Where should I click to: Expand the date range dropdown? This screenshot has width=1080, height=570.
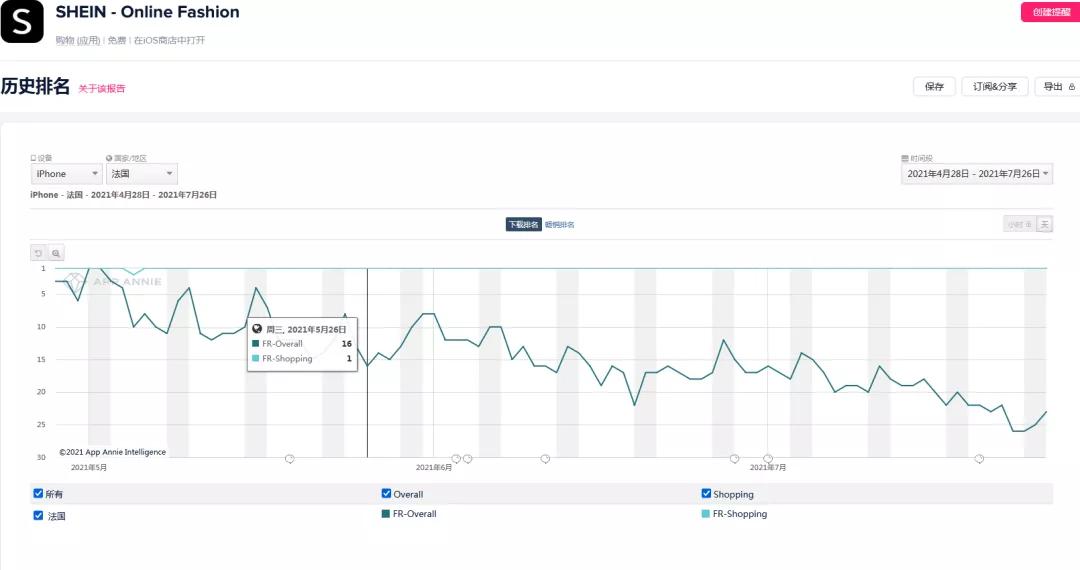977,174
